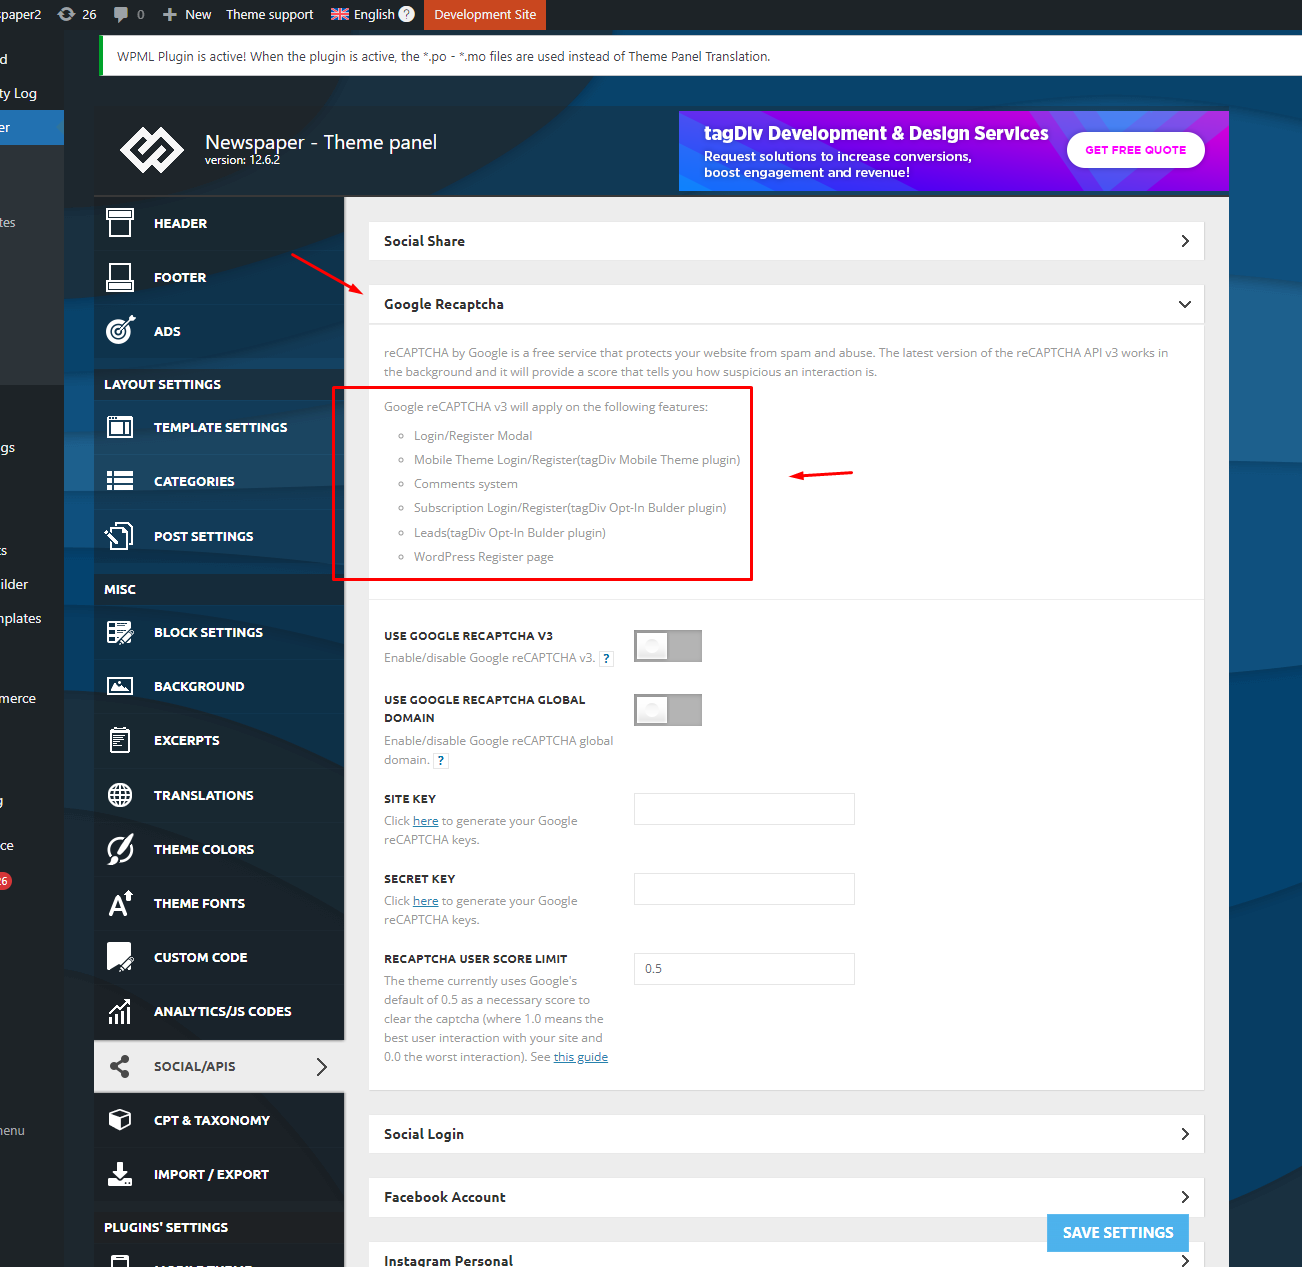Open the Categories settings tab
Viewport: 1302px width, 1267px height.
pyautogui.click(x=219, y=481)
